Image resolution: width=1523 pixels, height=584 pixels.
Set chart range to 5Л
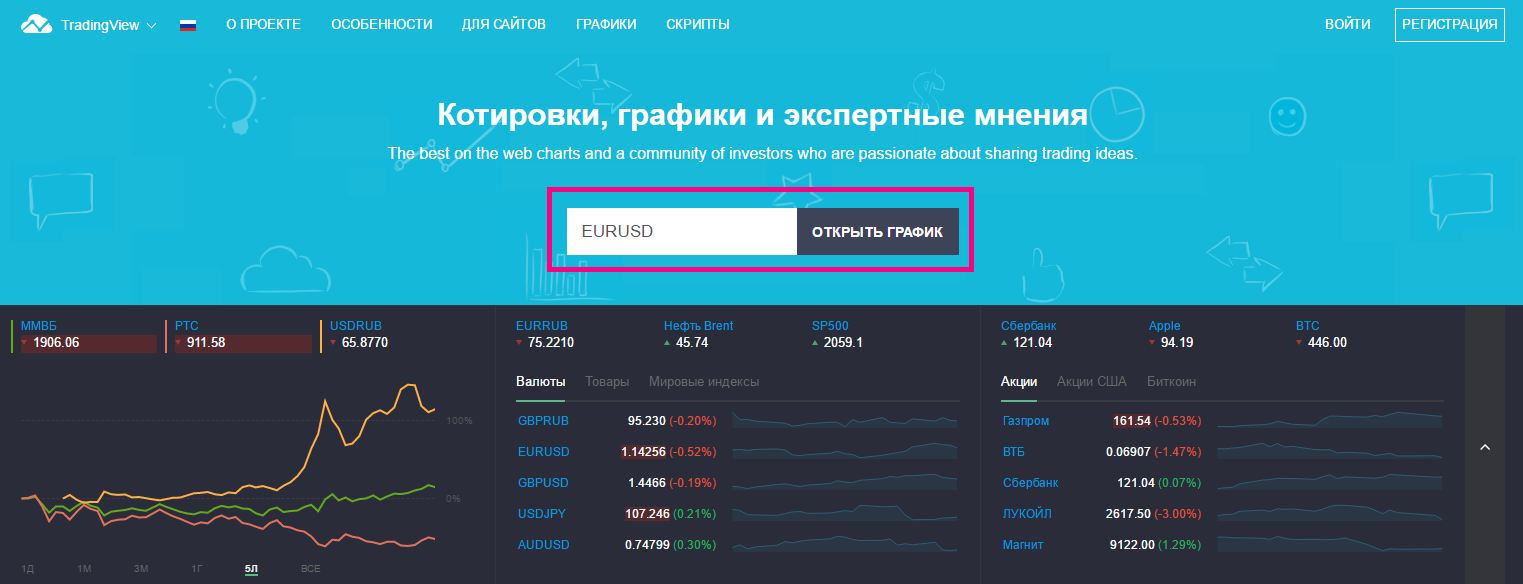251,568
